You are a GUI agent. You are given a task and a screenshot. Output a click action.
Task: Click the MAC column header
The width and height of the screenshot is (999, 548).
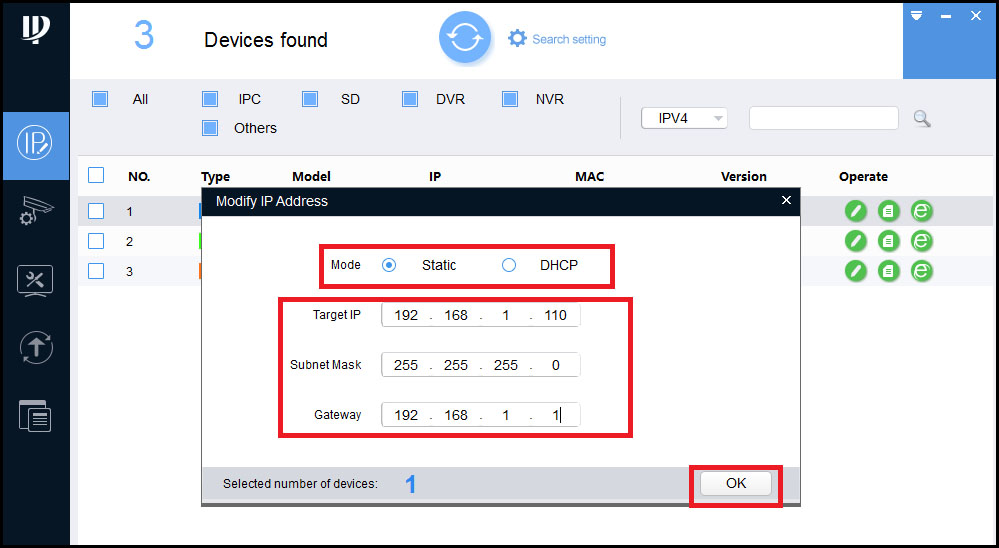[590, 177]
